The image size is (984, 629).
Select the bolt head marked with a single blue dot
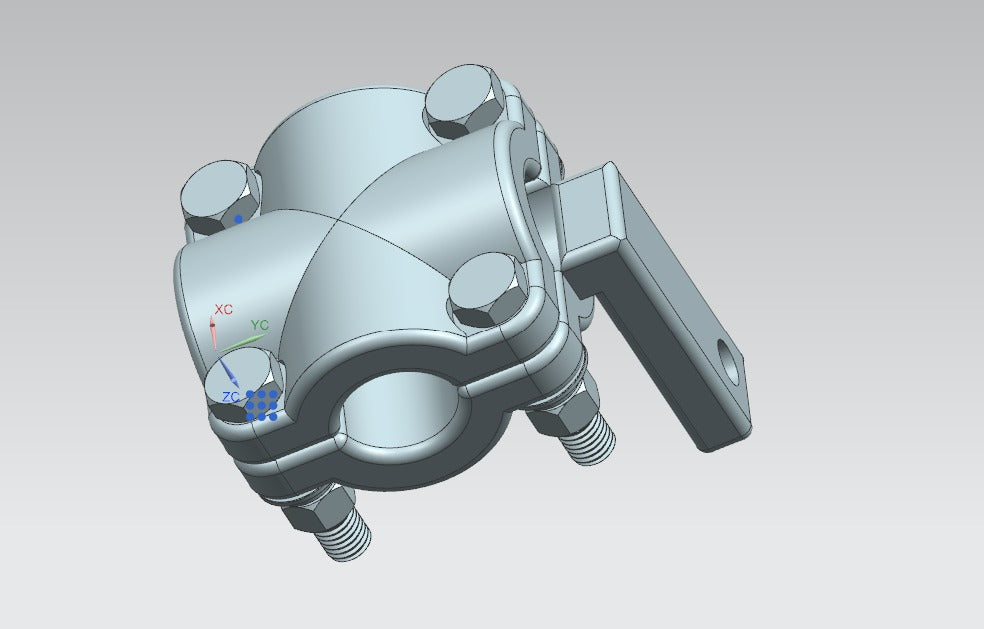click(220, 197)
